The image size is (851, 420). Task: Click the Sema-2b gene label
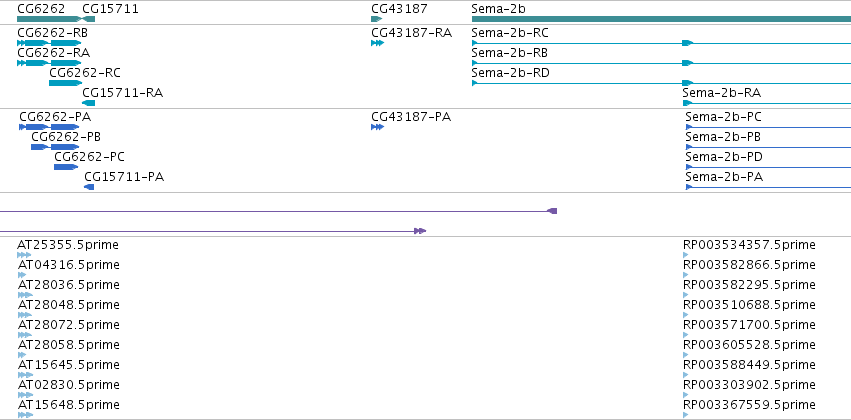(498, 9)
